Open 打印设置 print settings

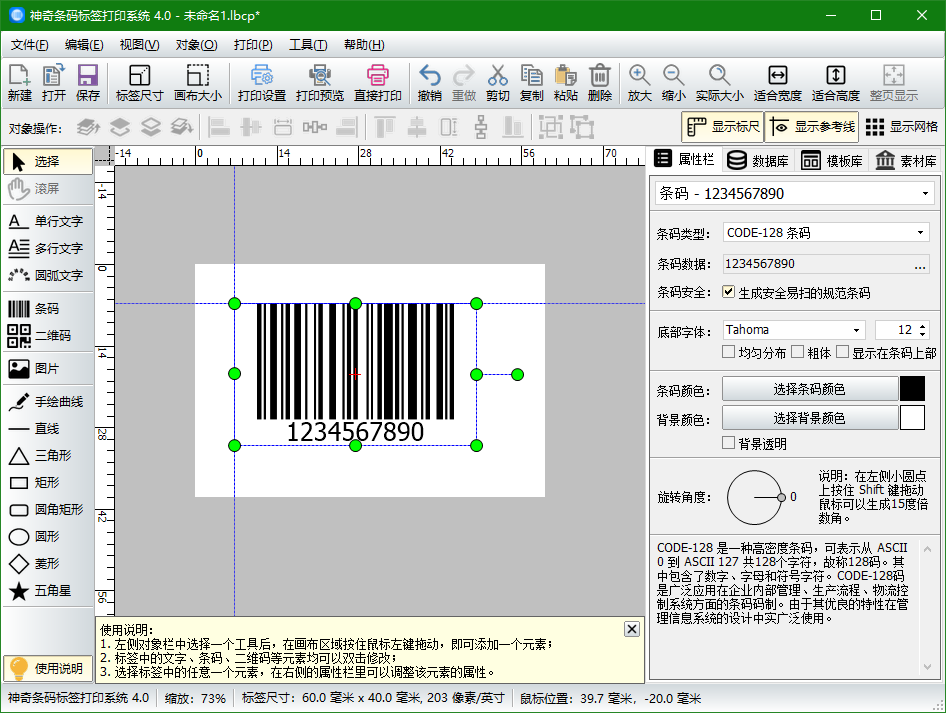coord(262,83)
